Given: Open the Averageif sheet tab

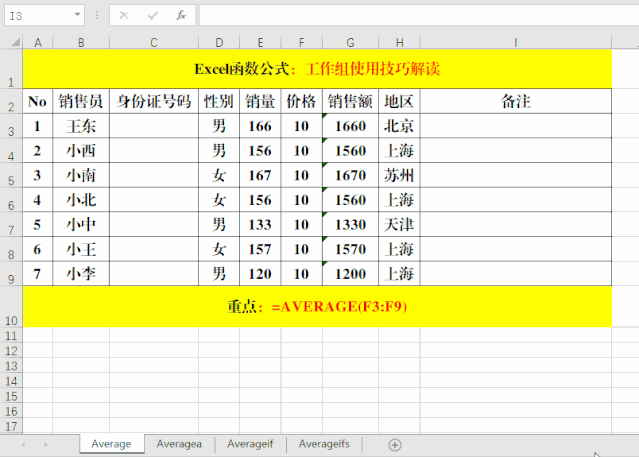Looking at the screenshot, I should (x=250, y=444).
